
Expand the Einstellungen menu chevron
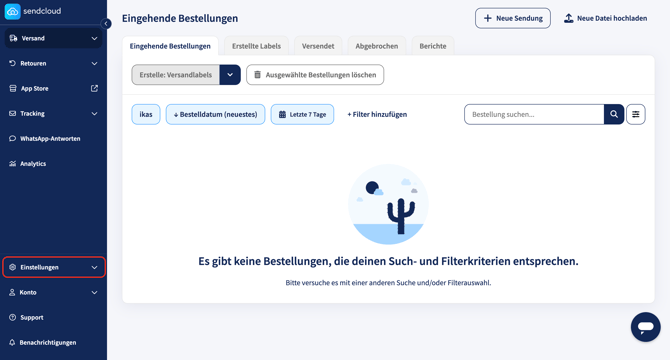pos(94,267)
